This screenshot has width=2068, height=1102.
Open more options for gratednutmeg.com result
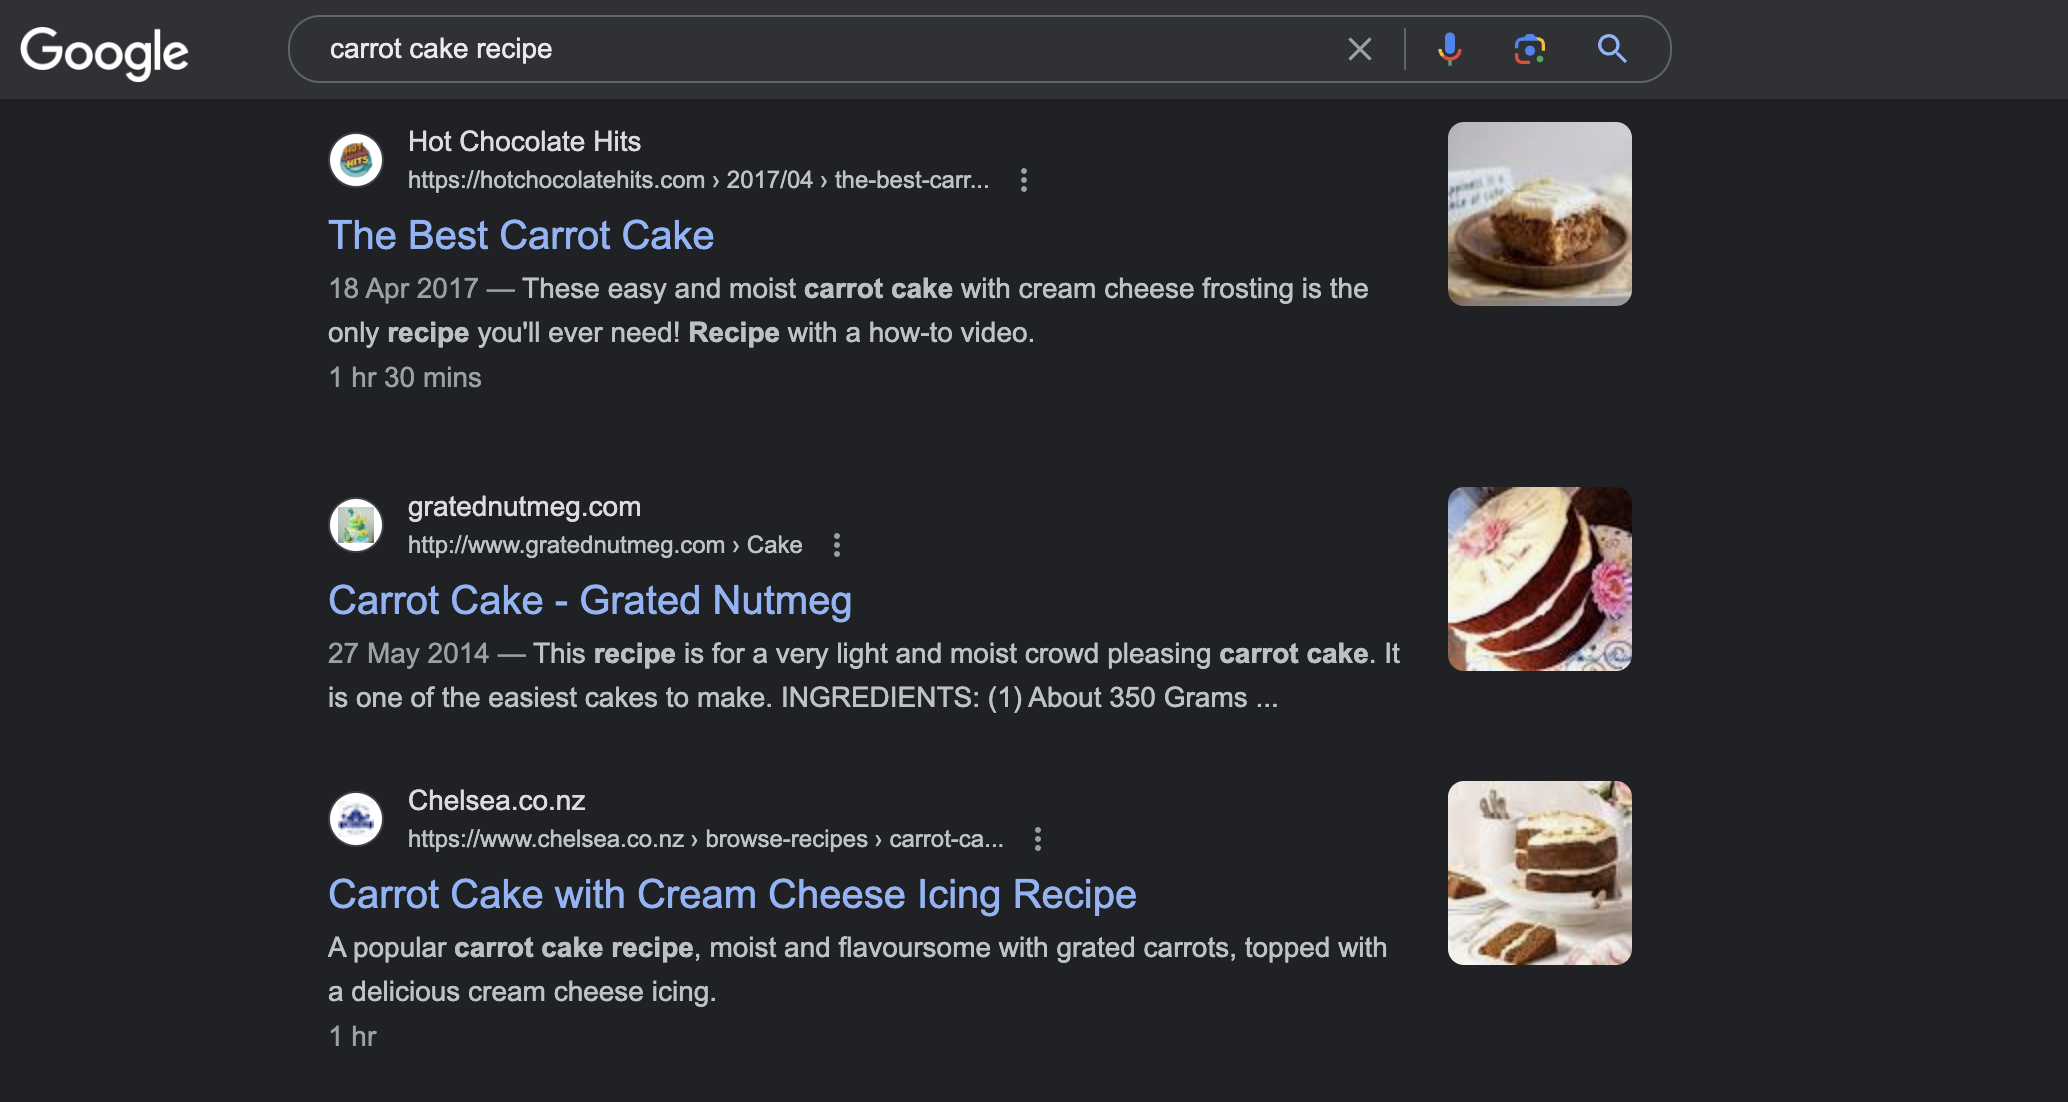coord(837,545)
